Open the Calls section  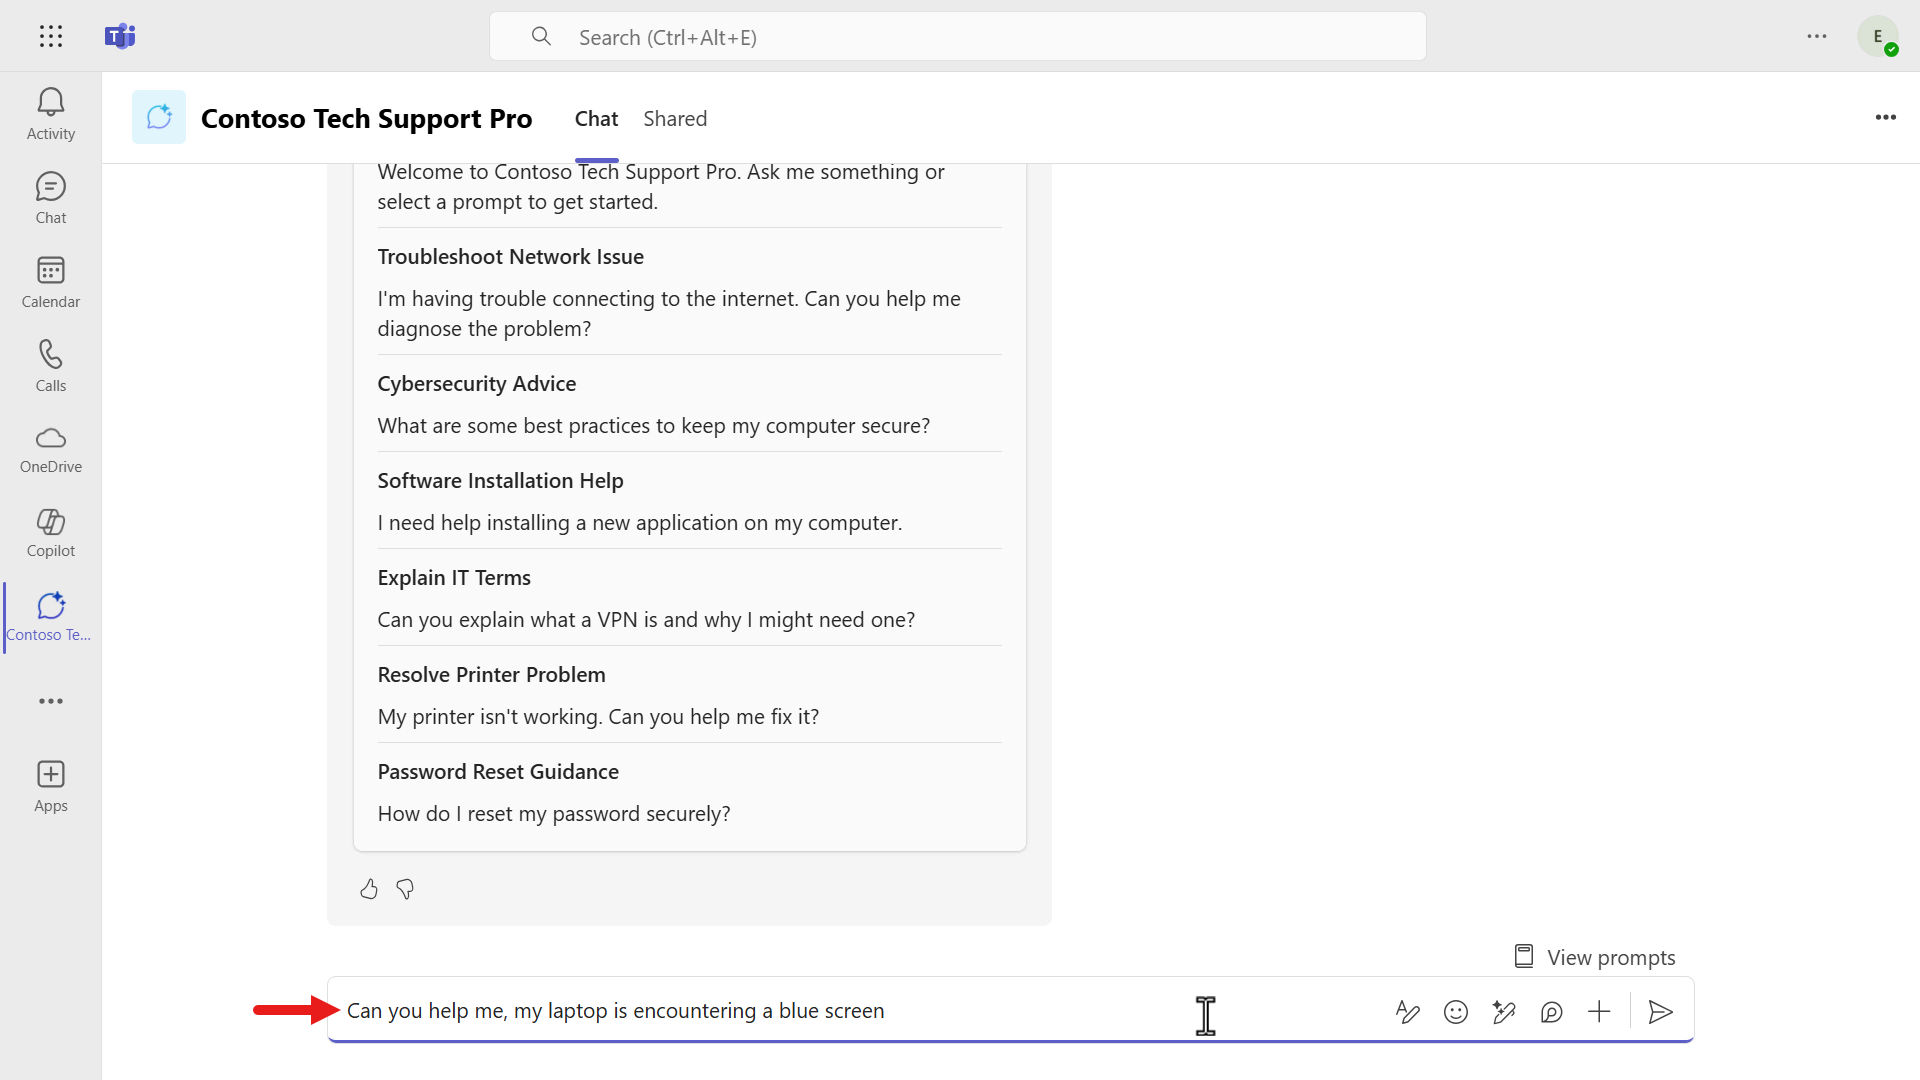[x=51, y=366]
